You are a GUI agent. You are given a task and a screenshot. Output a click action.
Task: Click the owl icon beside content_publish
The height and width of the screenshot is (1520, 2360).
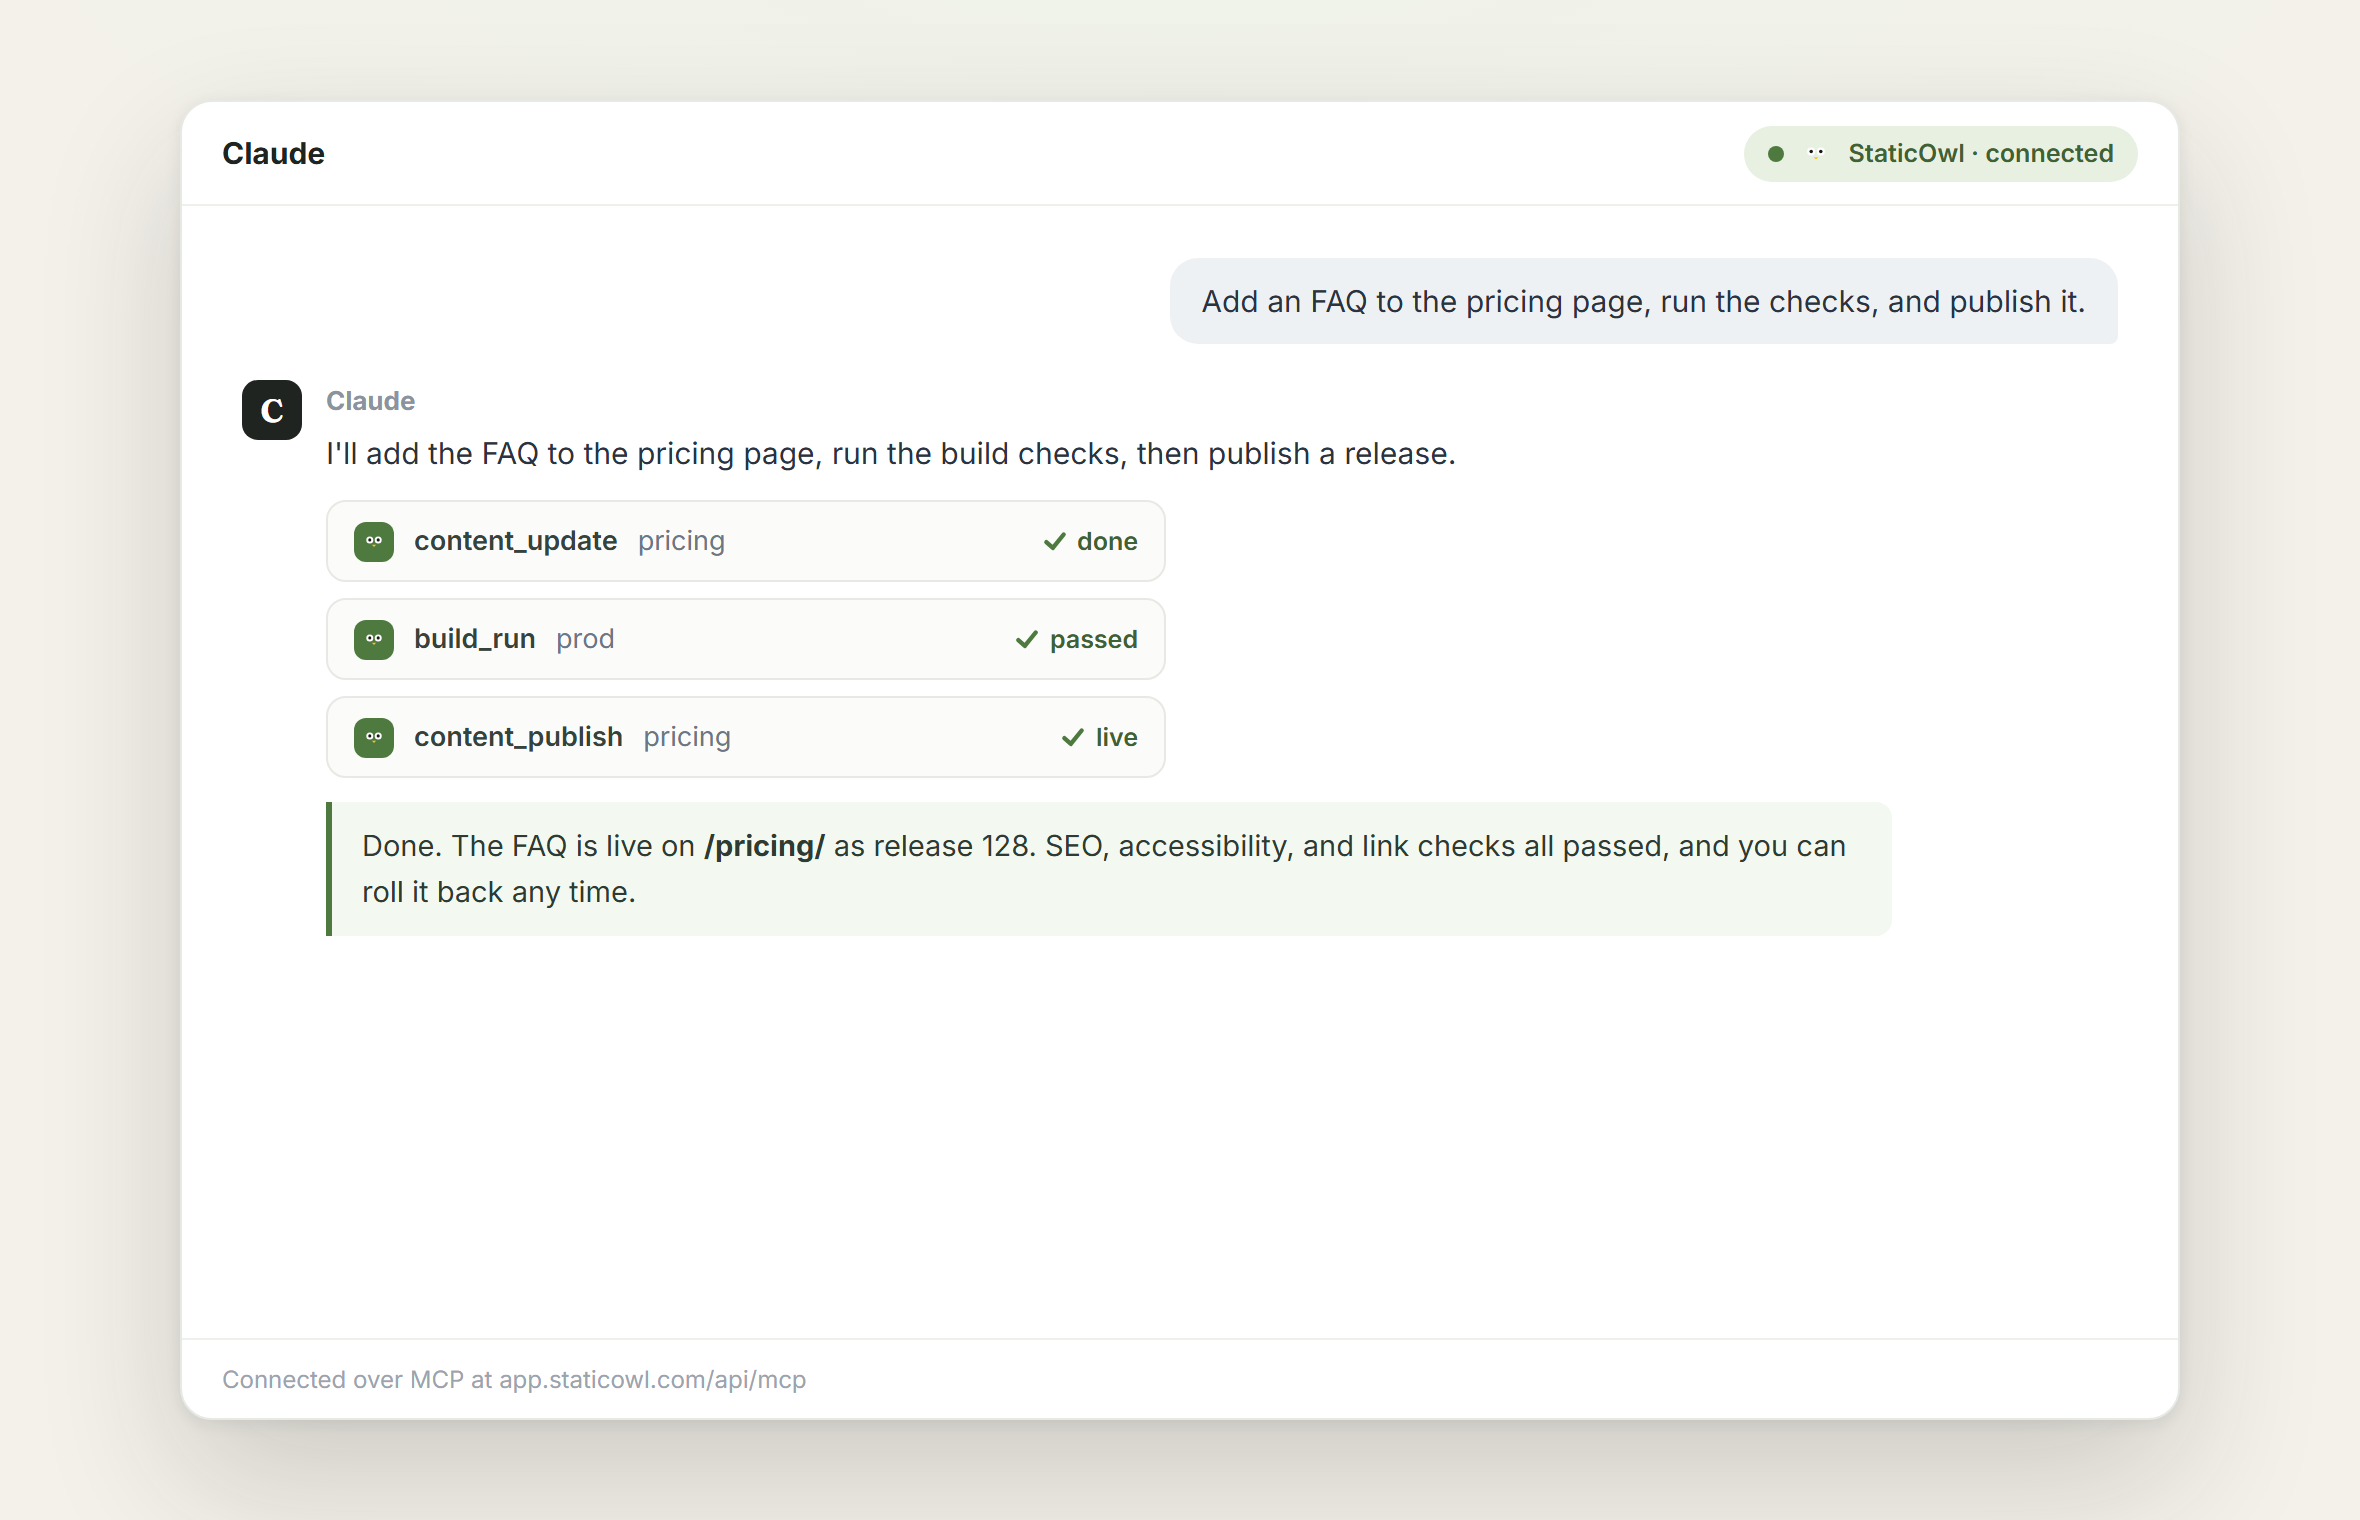tap(374, 737)
